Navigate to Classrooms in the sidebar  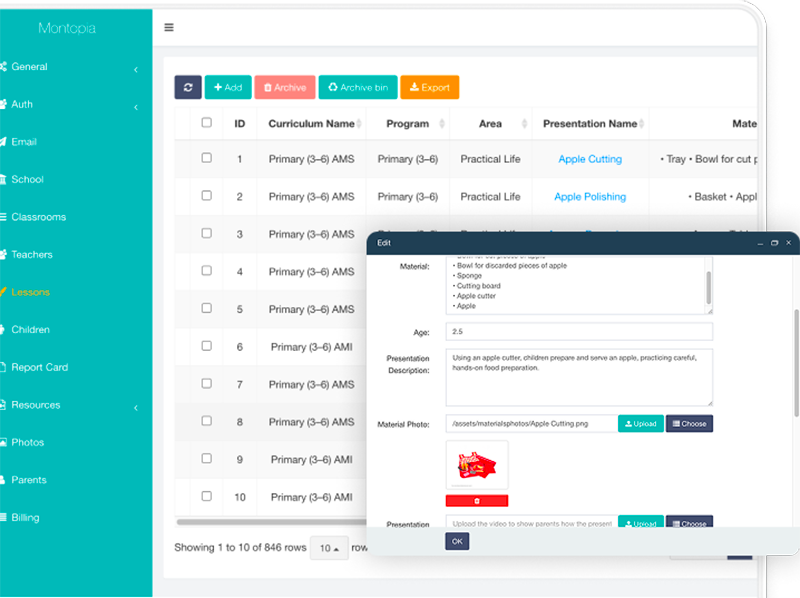(x=38, y=217)
